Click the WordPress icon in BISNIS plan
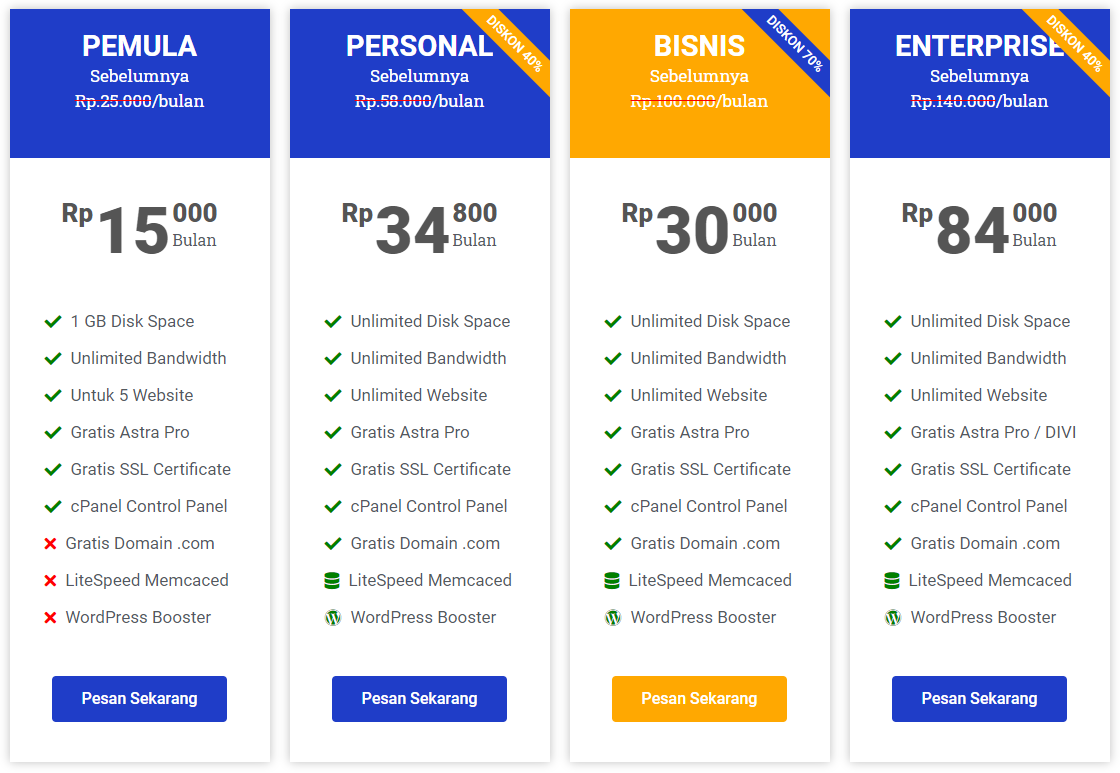Image resolution: width=1120 pixels, height=773 pixels. [x=613, y=618]
